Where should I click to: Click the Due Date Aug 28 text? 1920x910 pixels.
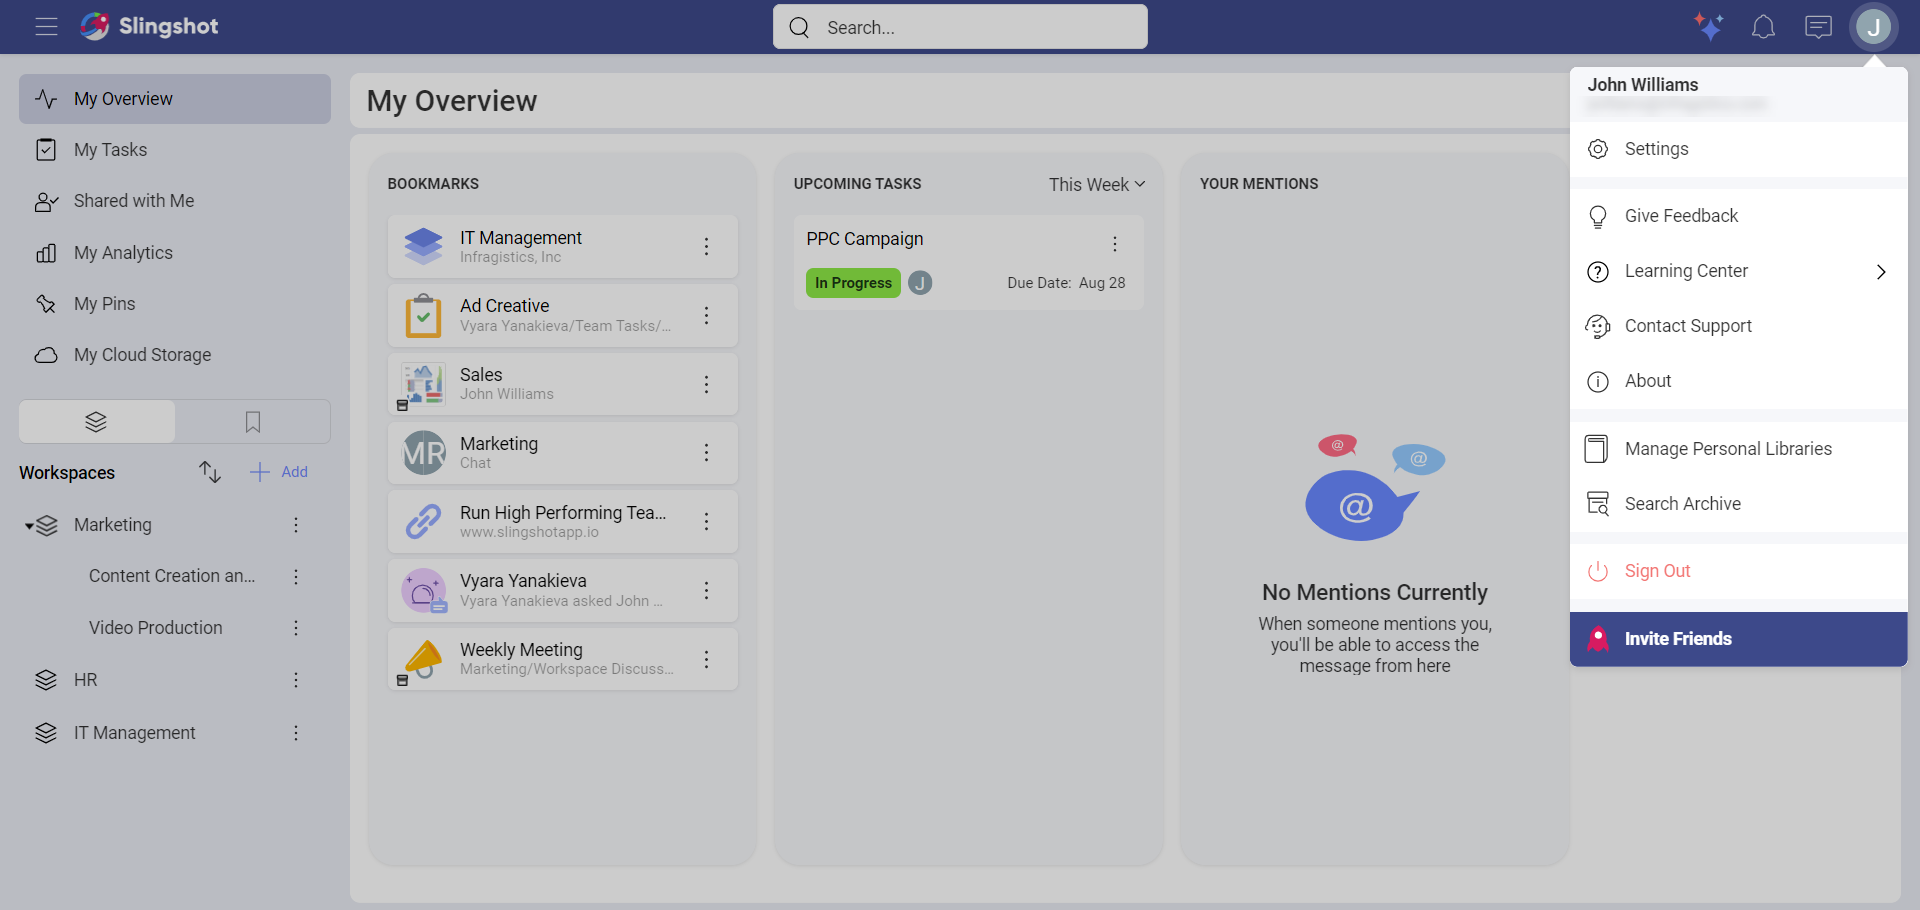coord(1066,283)
